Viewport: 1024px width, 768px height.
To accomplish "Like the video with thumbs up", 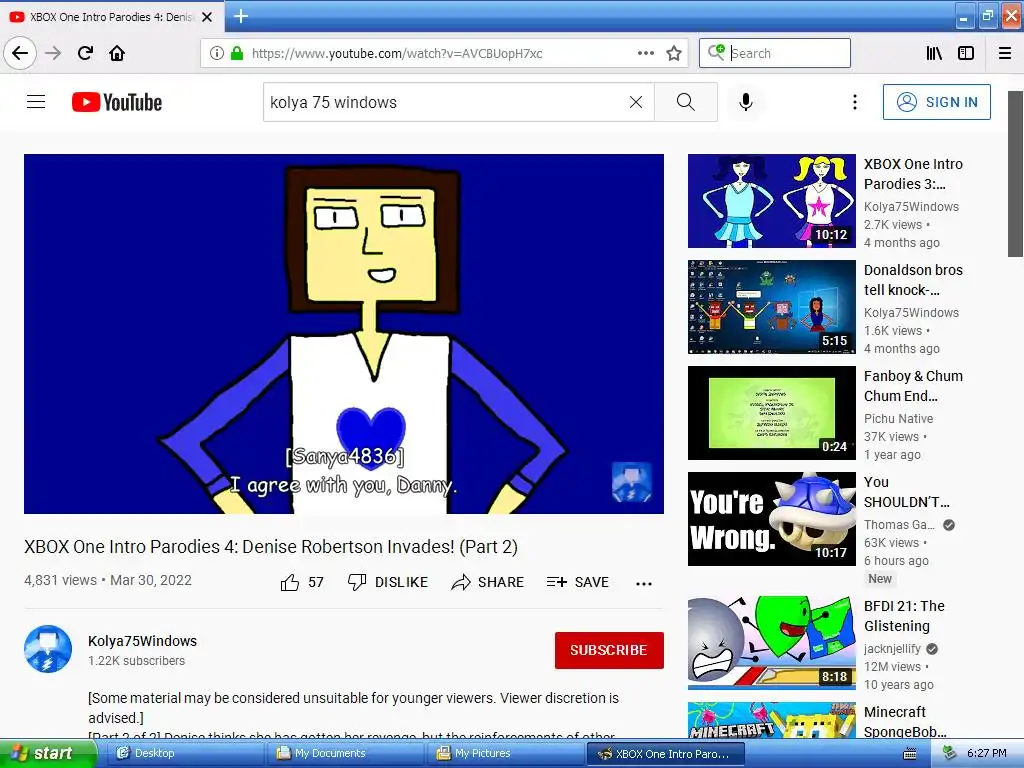I will pyautogui.click(x=302, y=582).
